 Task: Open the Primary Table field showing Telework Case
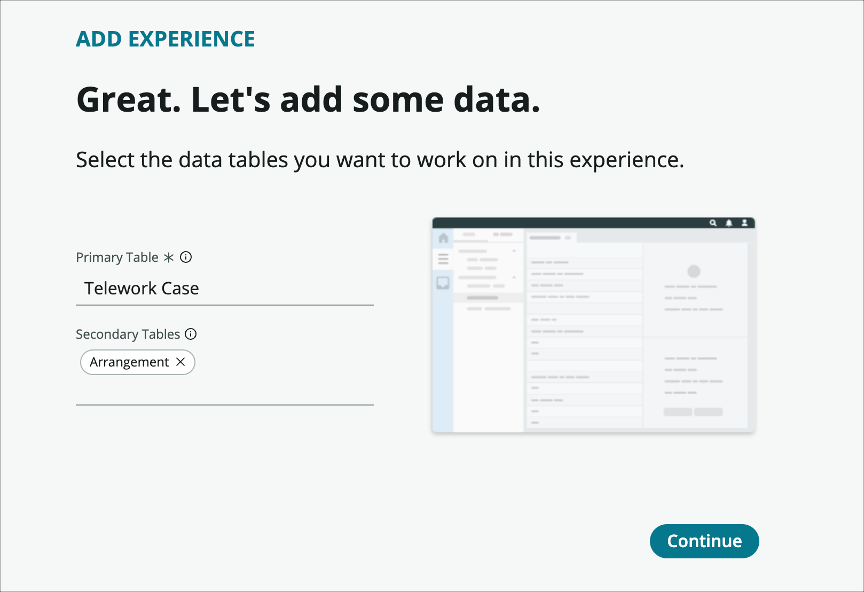coord(225,289)
